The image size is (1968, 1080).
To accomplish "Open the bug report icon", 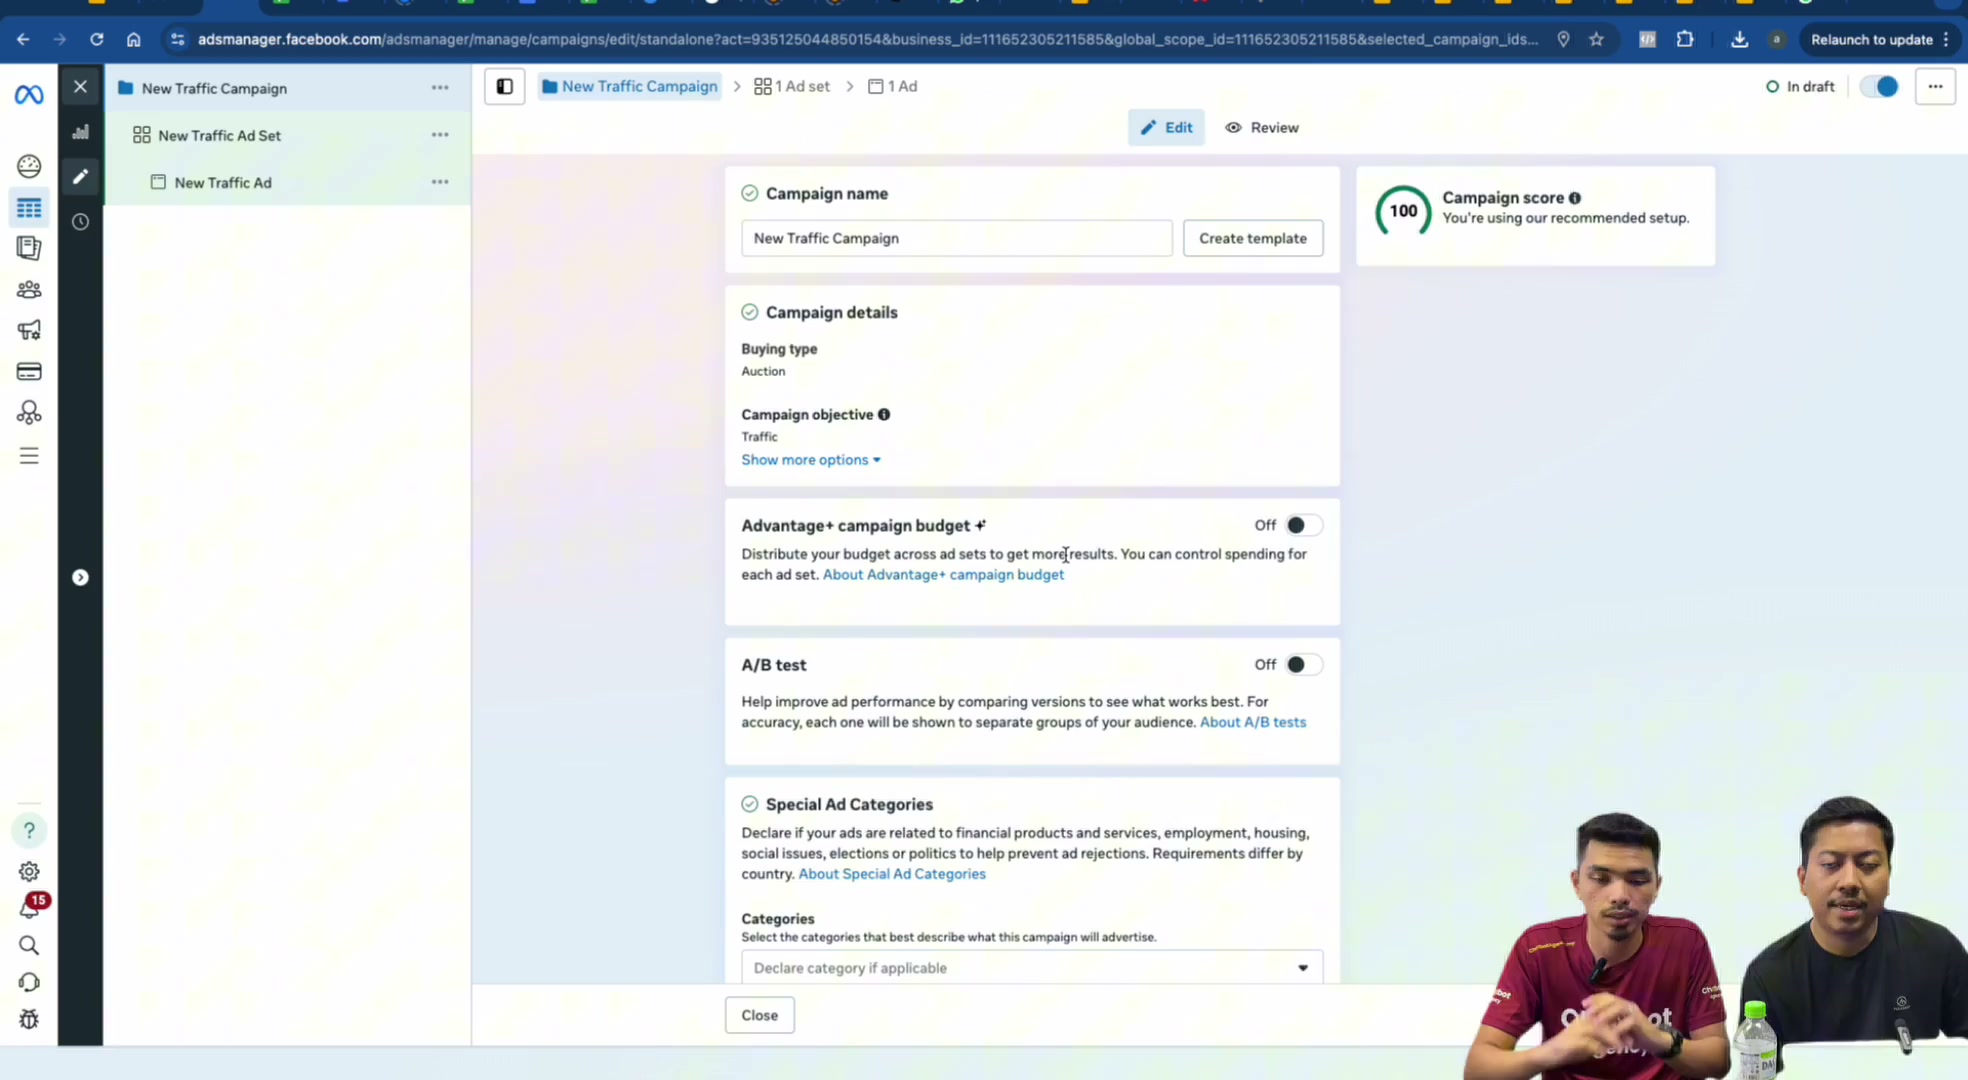I will pos(29,1020).
